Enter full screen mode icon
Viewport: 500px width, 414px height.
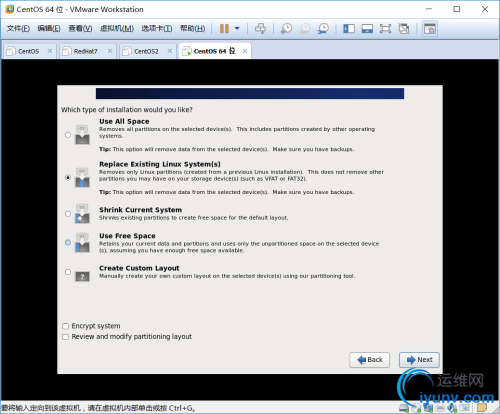385,28
